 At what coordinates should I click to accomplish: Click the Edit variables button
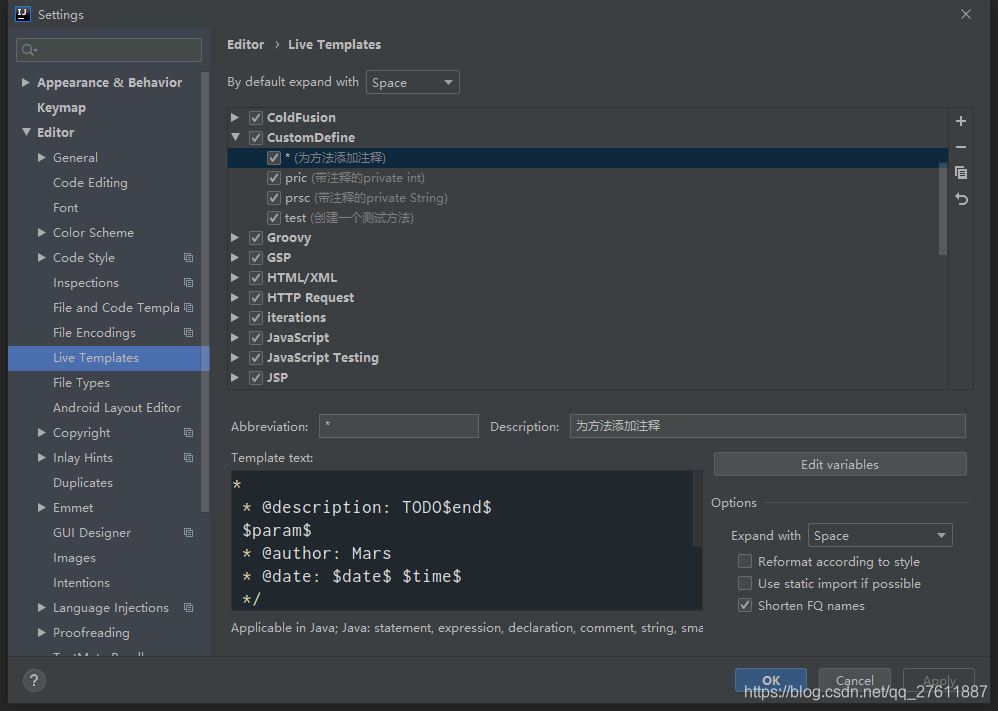[840, 464]
